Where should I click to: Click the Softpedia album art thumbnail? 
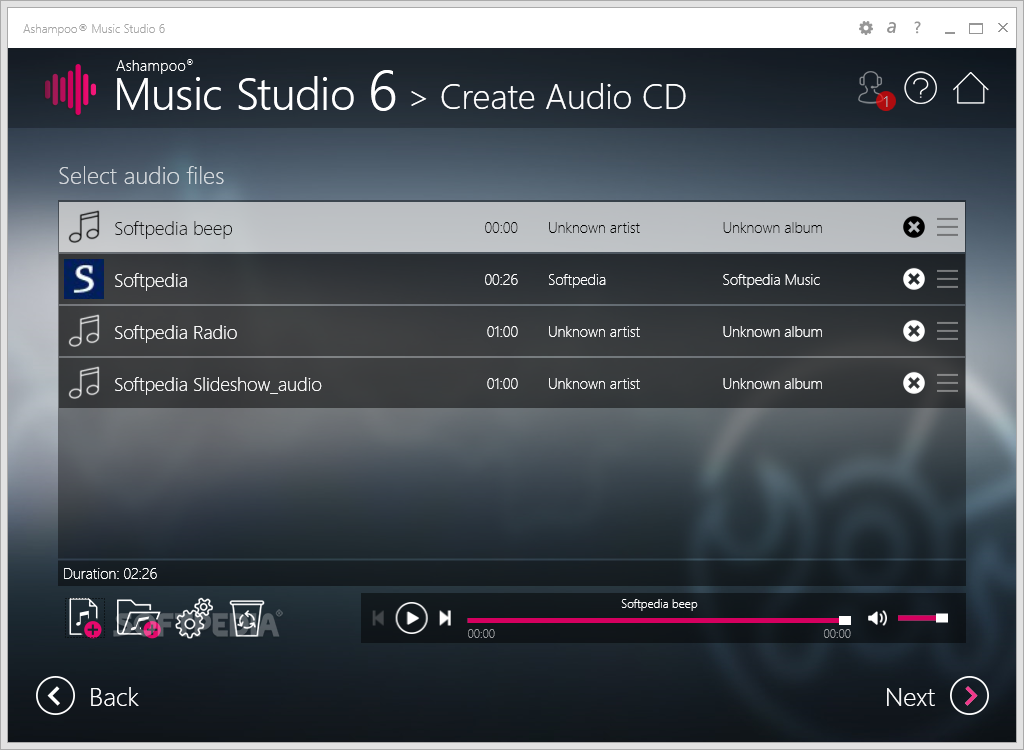(x=84, y=279)
